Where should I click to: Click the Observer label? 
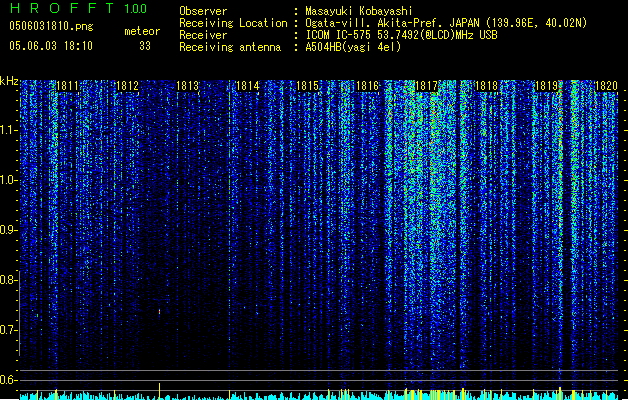coord(203,11)
